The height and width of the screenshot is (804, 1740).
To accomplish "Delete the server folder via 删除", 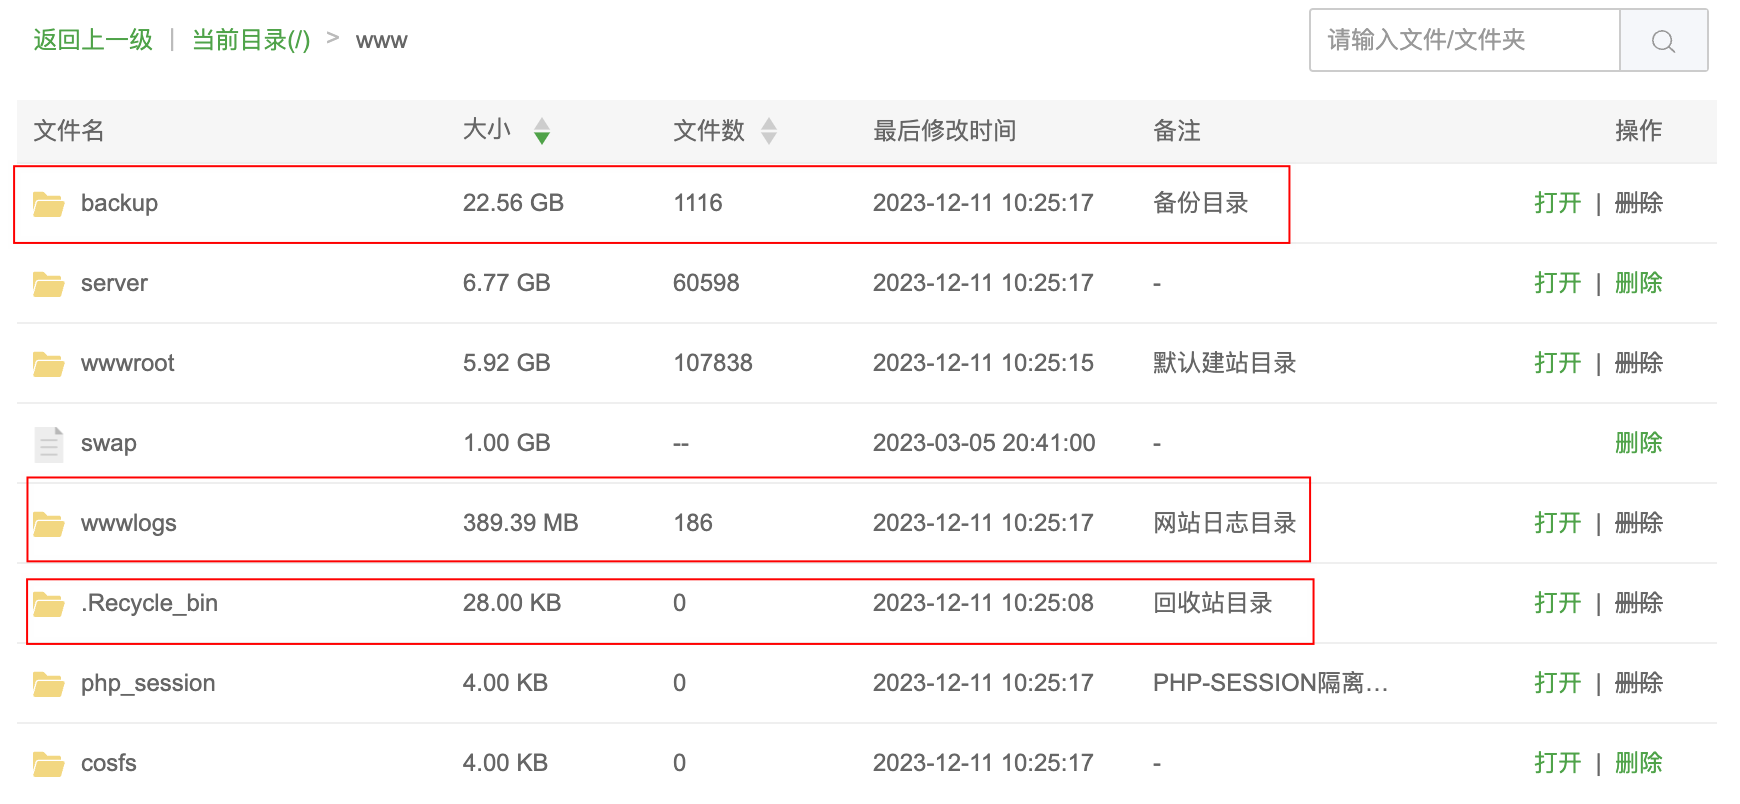I will [x=1638, y=283].
